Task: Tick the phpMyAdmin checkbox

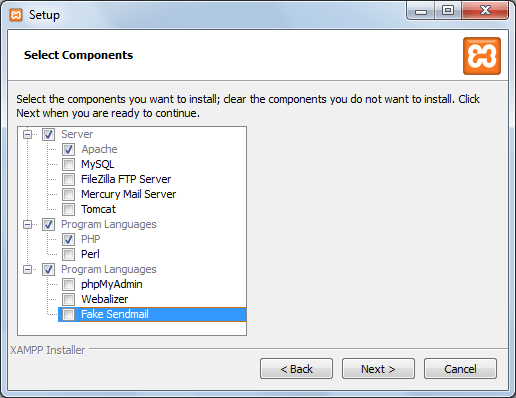Action: pyautogui.click(x=69, y=284)
